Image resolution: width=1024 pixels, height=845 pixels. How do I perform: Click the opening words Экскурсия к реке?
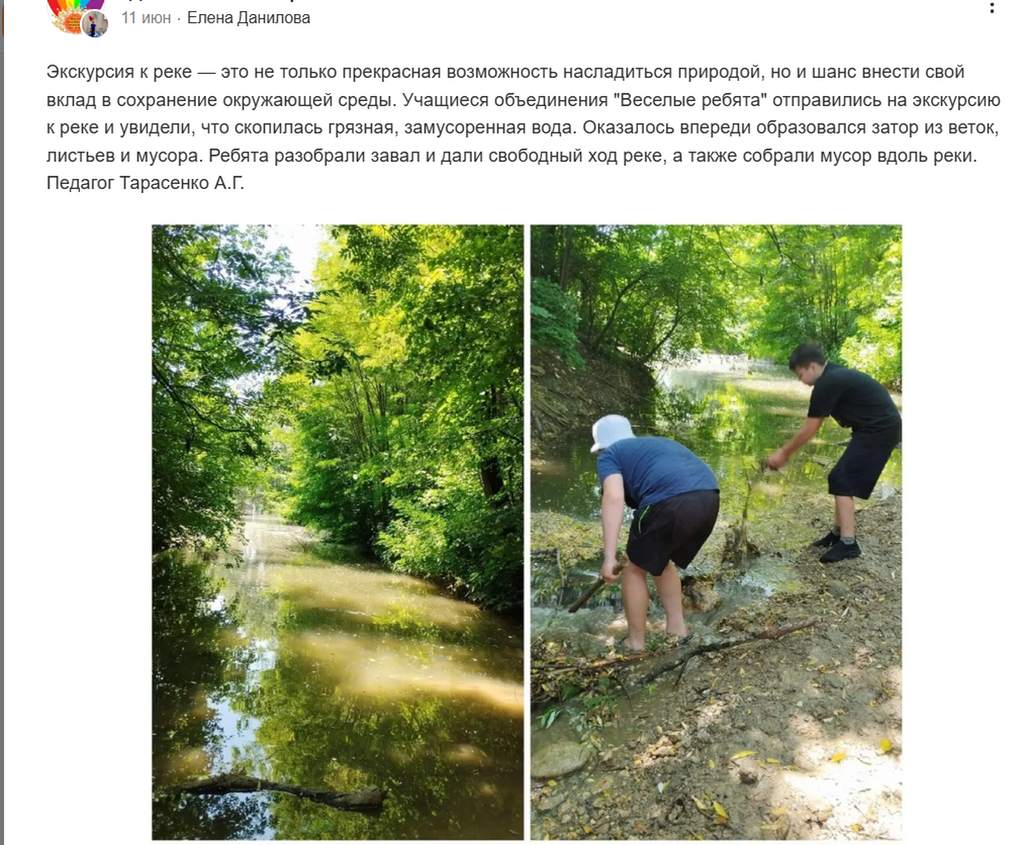click(119, 72)
